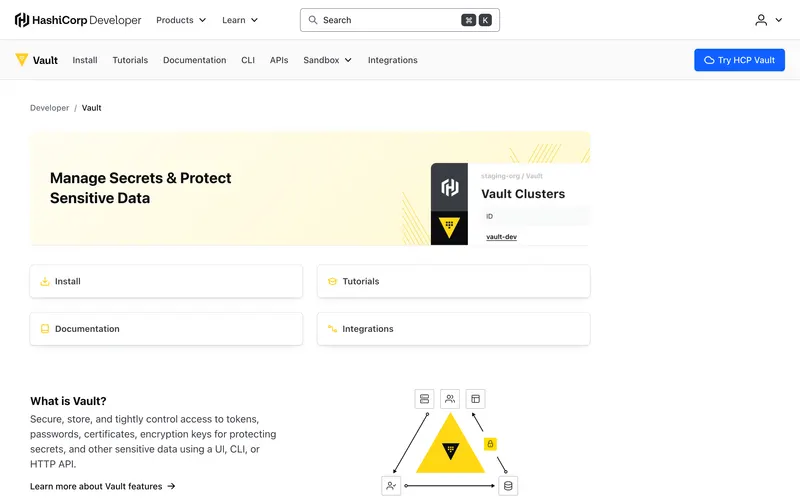Click the pipeline icon on Integrations card

pos(332,329)
